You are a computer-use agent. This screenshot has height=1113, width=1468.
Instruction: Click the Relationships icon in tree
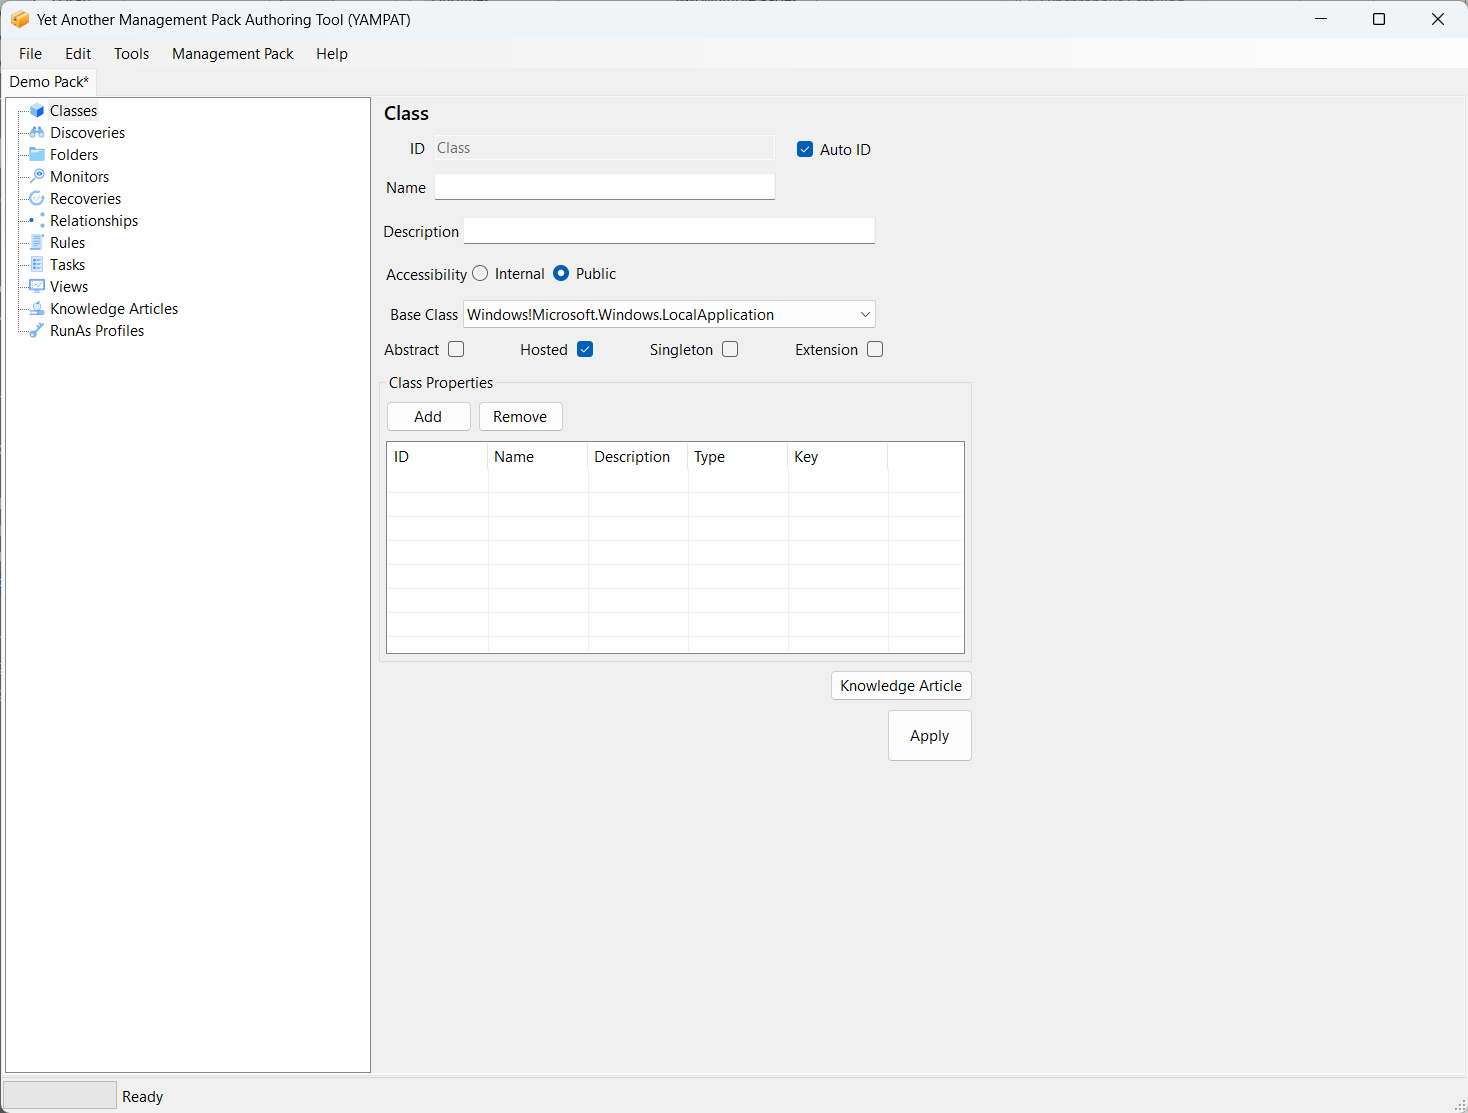click(x=37, y=221)
